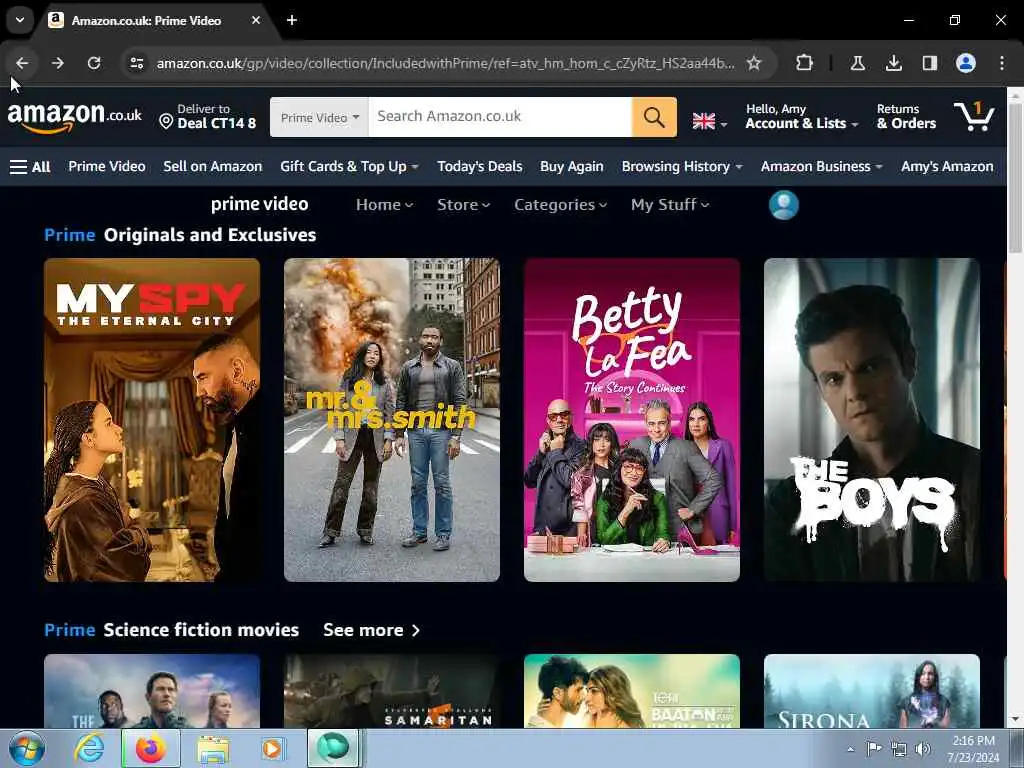The image size is (1024, 768).
Task: Open the All hamburger menu
Action: 30,167
